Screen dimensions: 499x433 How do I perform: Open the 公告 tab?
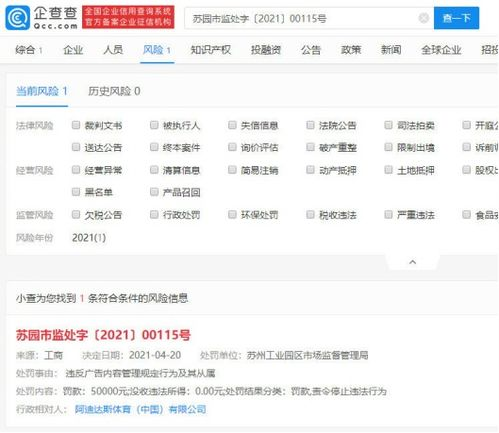(311, 50)
